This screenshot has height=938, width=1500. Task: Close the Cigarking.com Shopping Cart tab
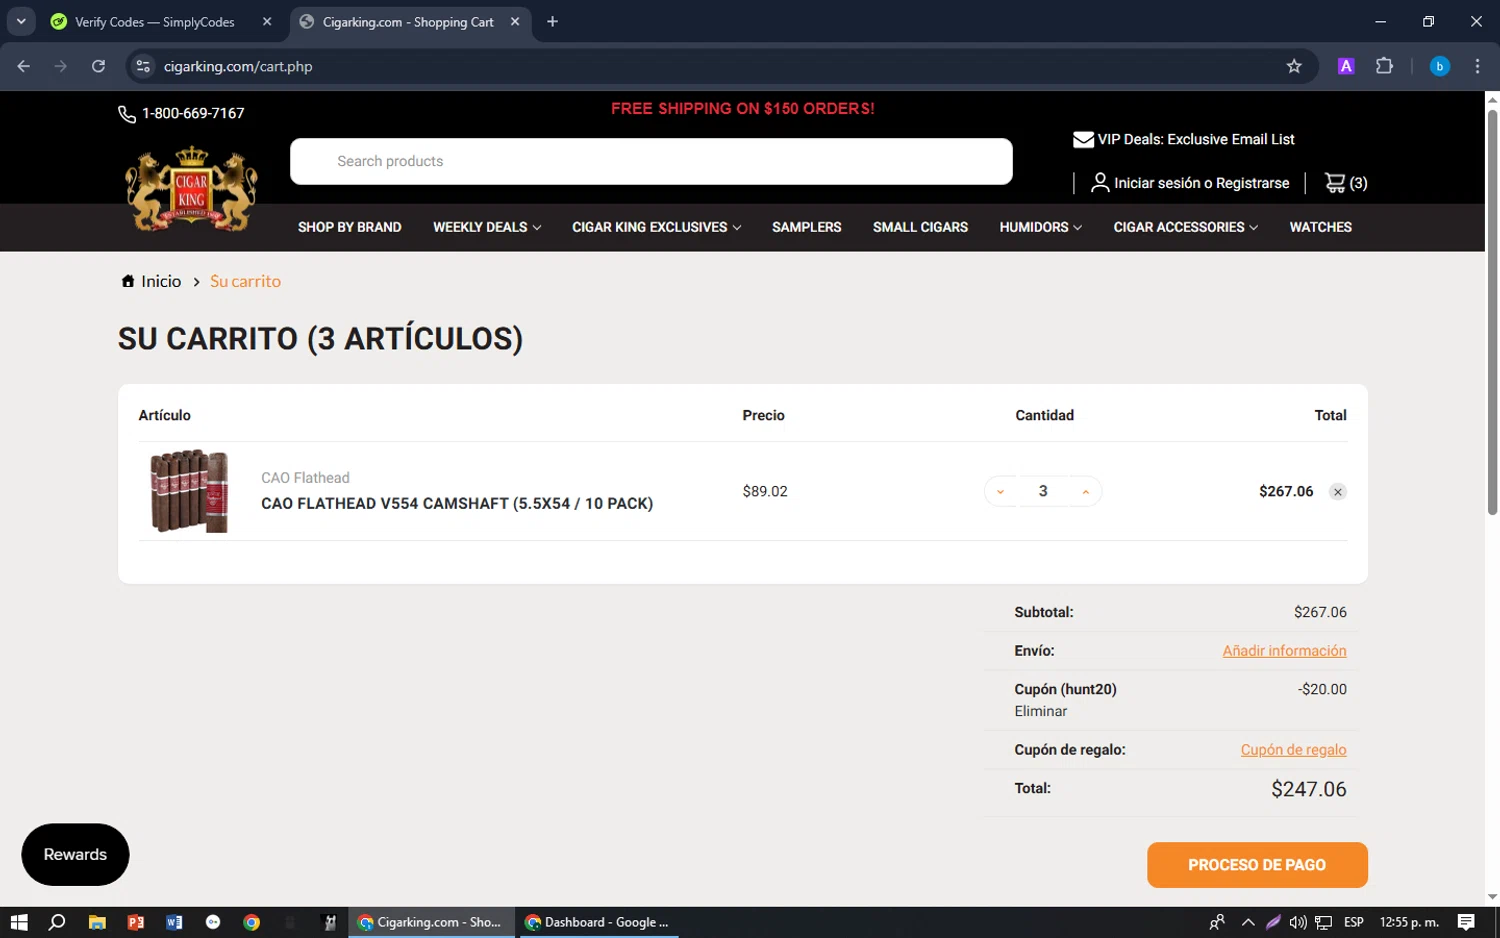pos(515,21)
